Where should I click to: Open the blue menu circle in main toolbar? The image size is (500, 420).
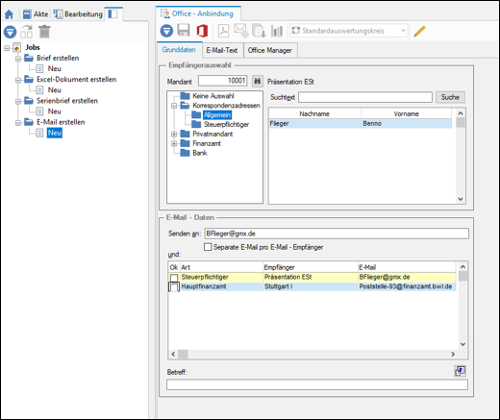[x=166, y=31]
